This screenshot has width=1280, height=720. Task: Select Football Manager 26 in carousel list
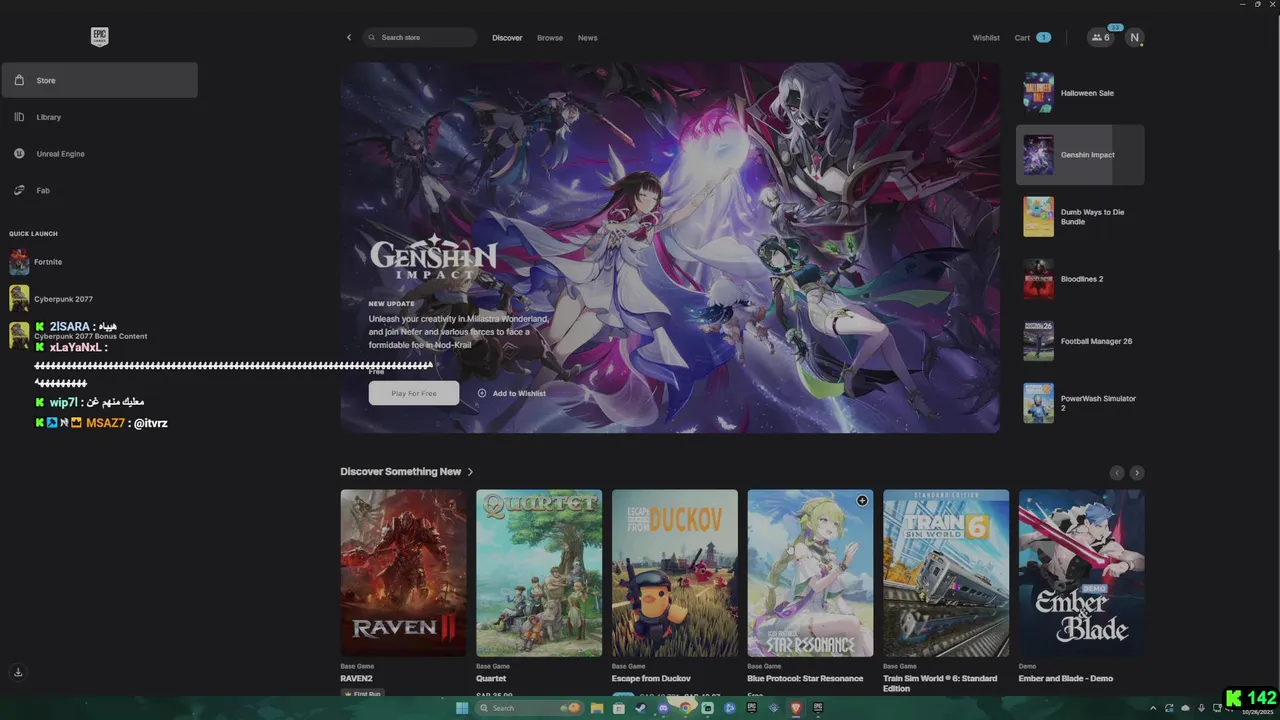1080,341
